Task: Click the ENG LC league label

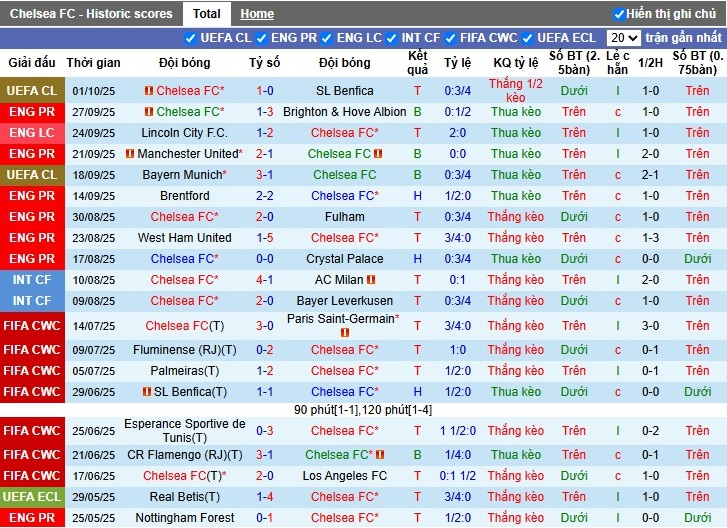Action: [x=32, y=133]
